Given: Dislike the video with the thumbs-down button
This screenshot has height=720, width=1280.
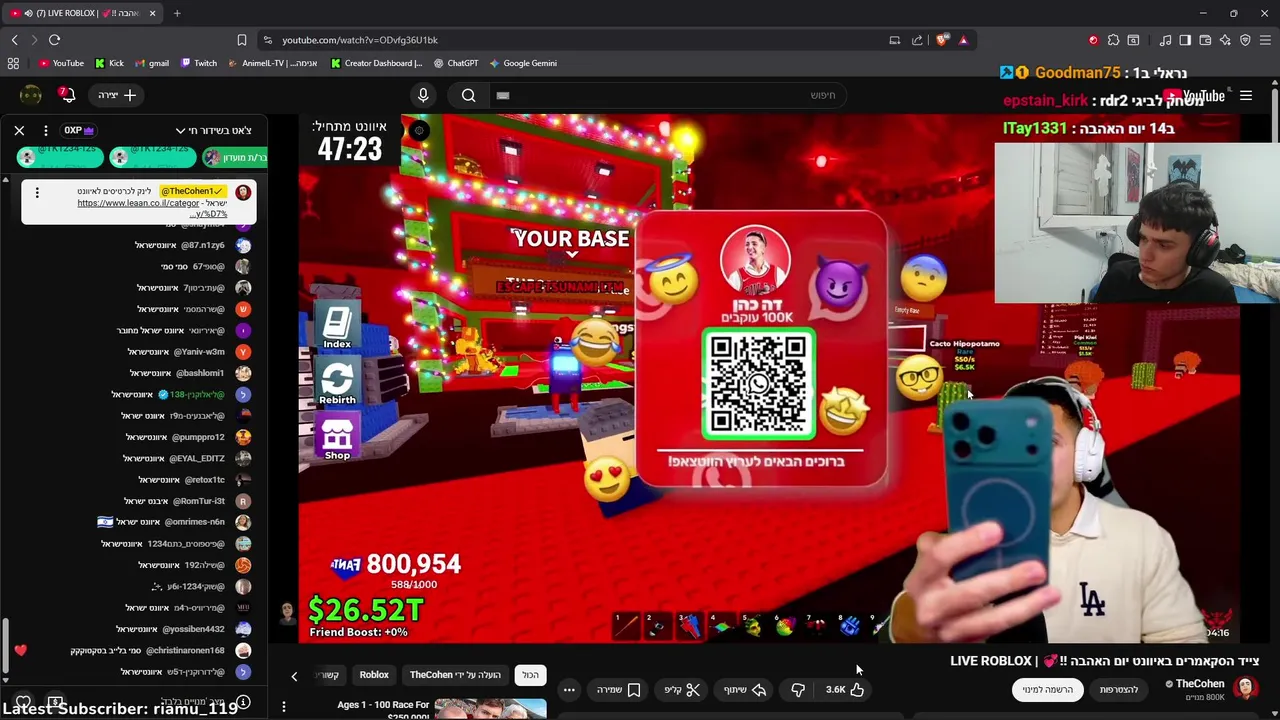Looking at the screenshot, I should pyautogui.click(x=798, y=689).
